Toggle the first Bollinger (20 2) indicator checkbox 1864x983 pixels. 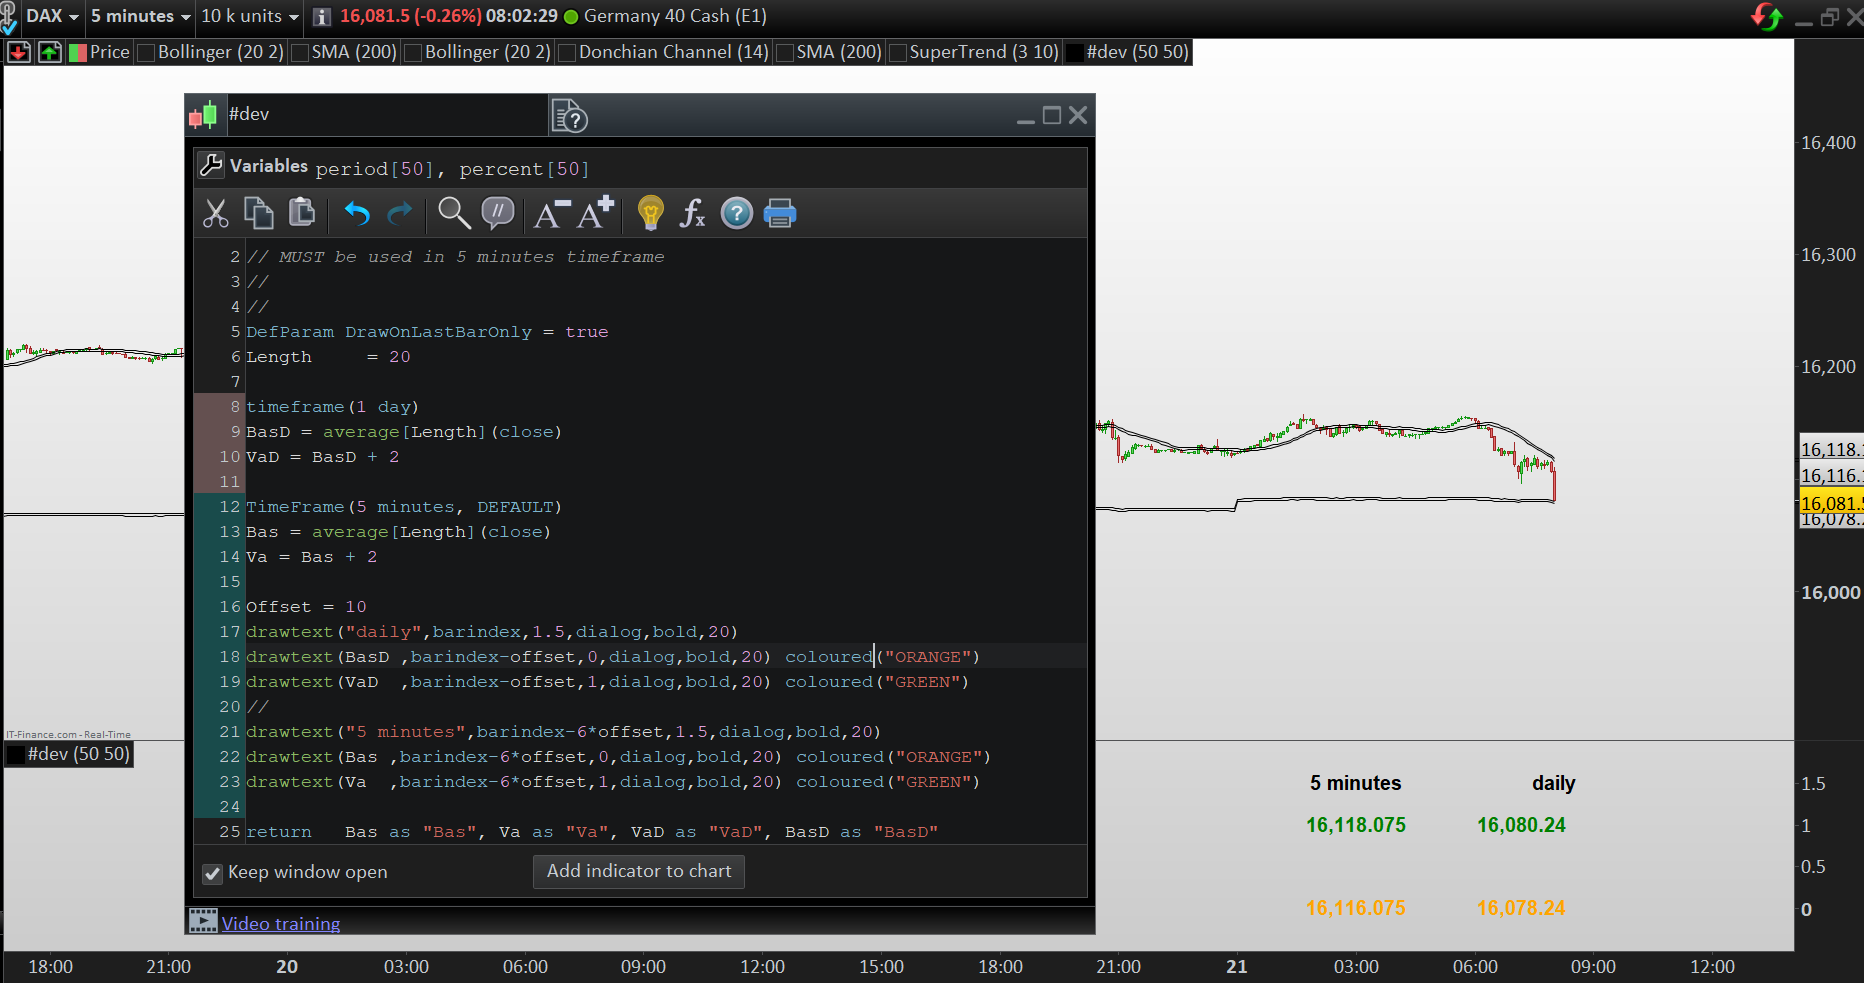click(x=145, y=53)
